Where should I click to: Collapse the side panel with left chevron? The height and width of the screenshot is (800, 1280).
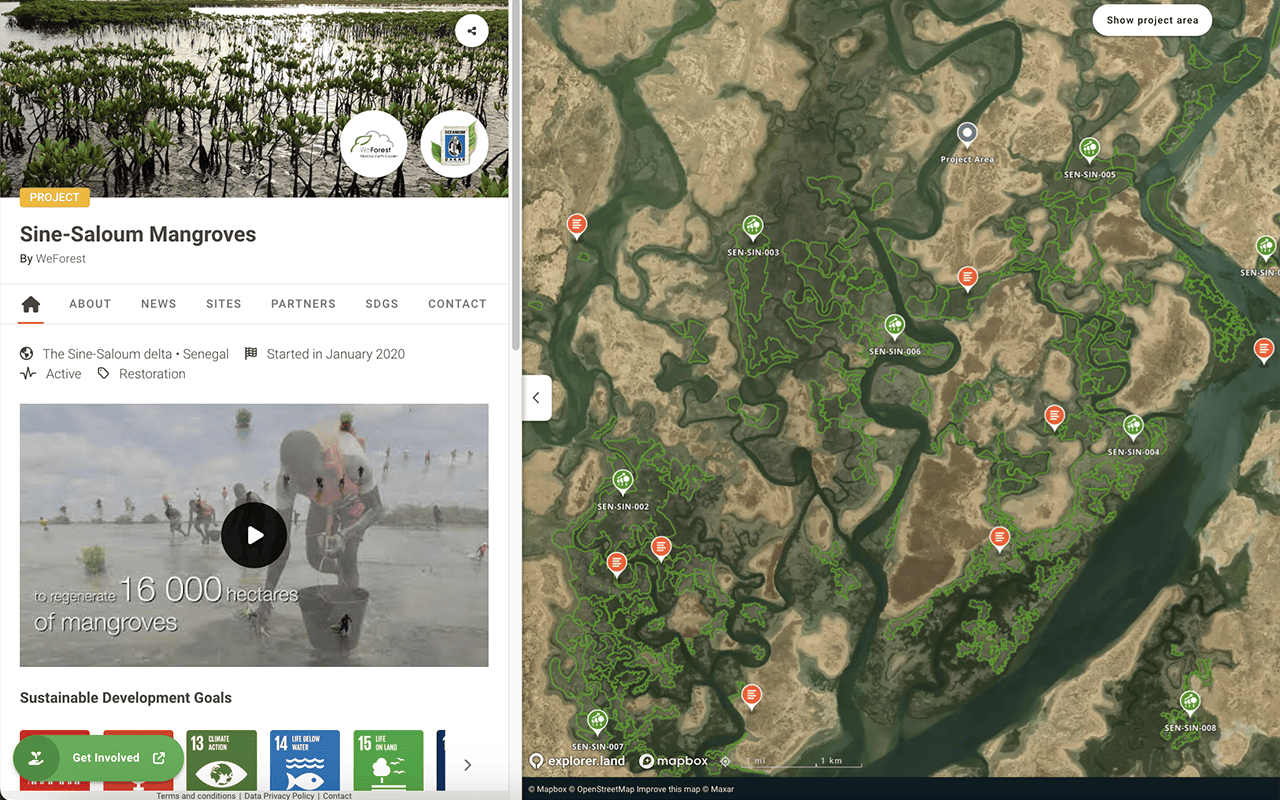(536, 398)
